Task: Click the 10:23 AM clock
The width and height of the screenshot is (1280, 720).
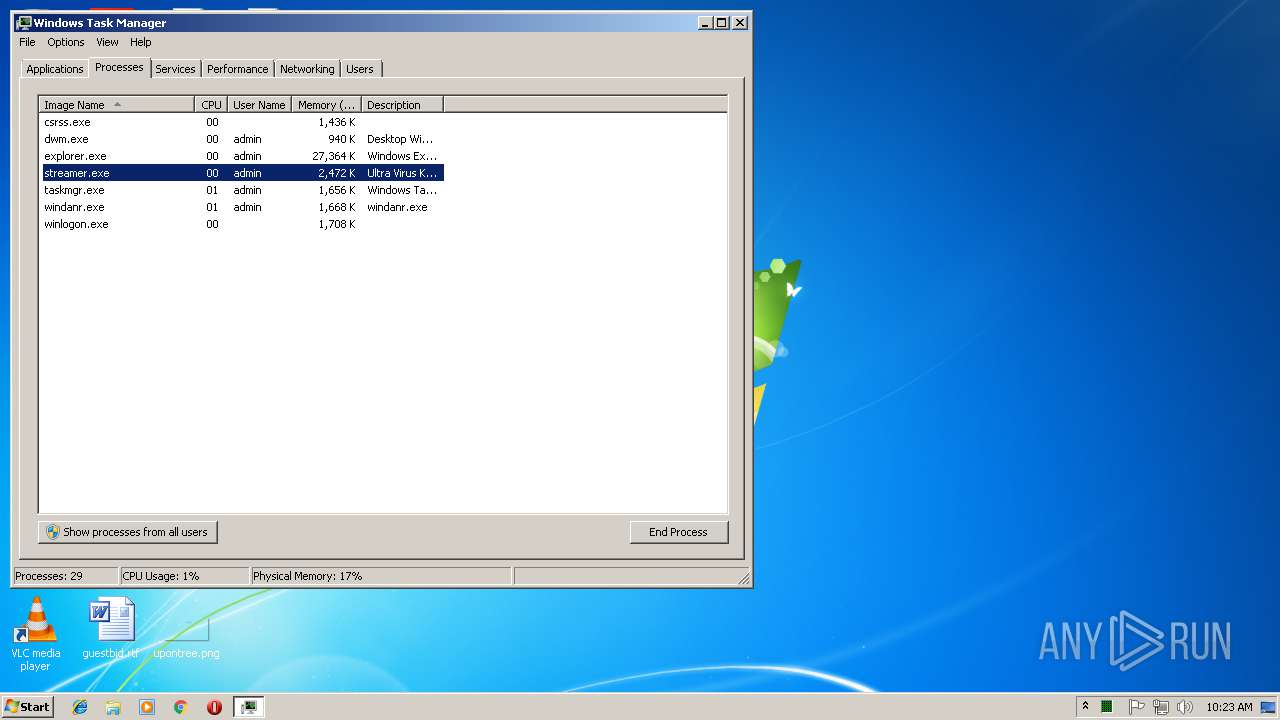Action: point(1229,707)
